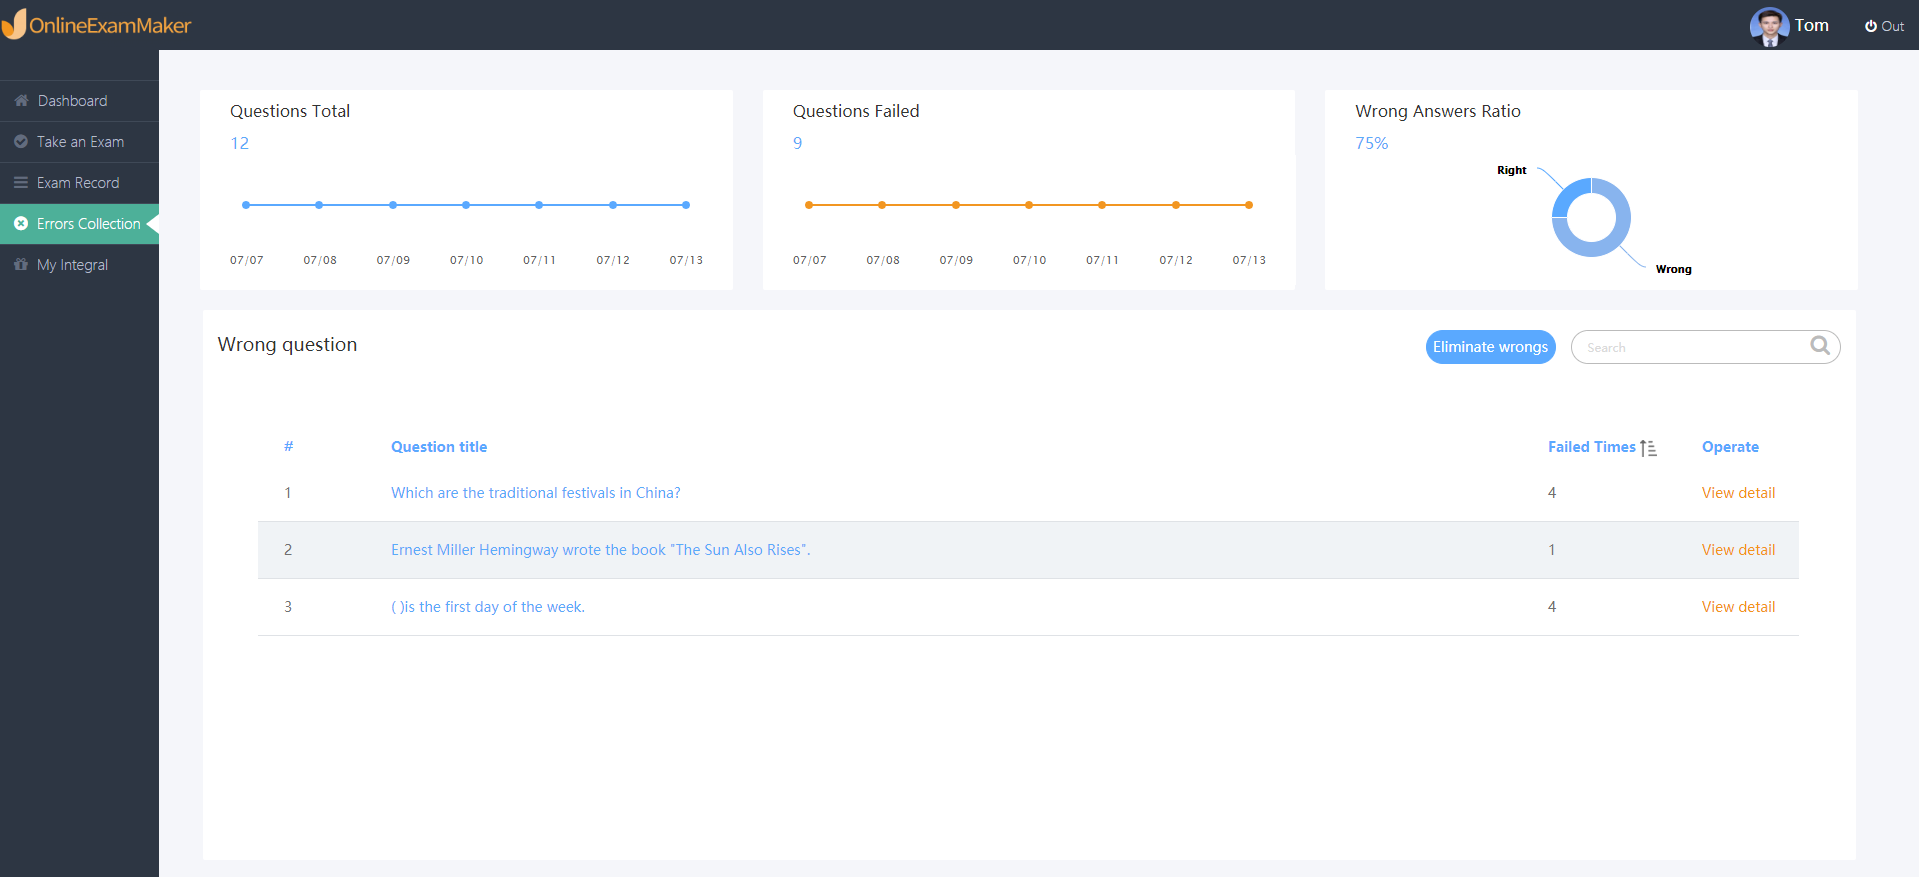Click Questions Failed value 9

pyautogui.click(x=797, y=143)
